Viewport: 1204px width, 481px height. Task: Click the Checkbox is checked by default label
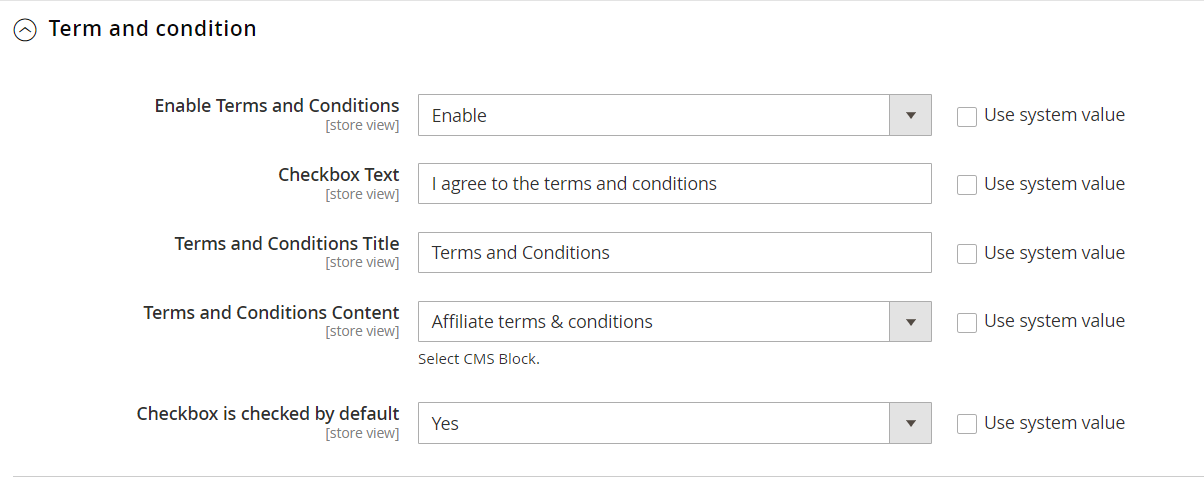pos(267,414)
